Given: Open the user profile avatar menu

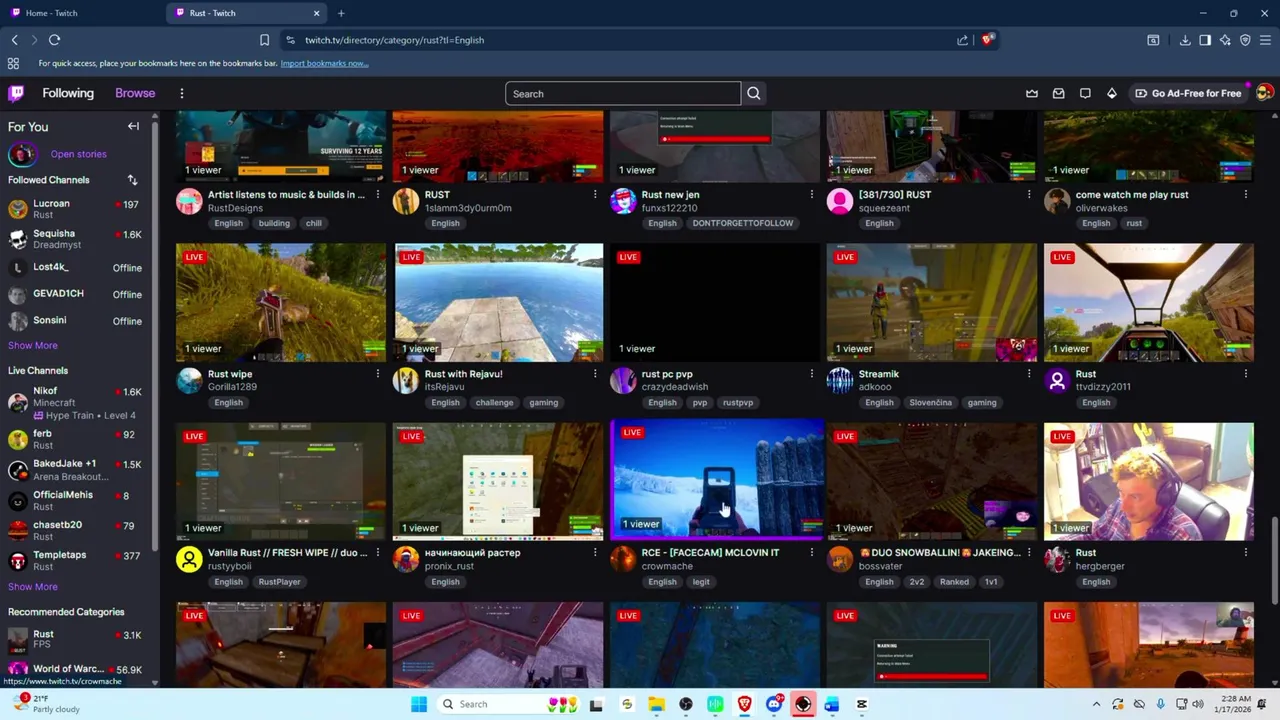Looking at the screenshot, I should coord(1264,93).
